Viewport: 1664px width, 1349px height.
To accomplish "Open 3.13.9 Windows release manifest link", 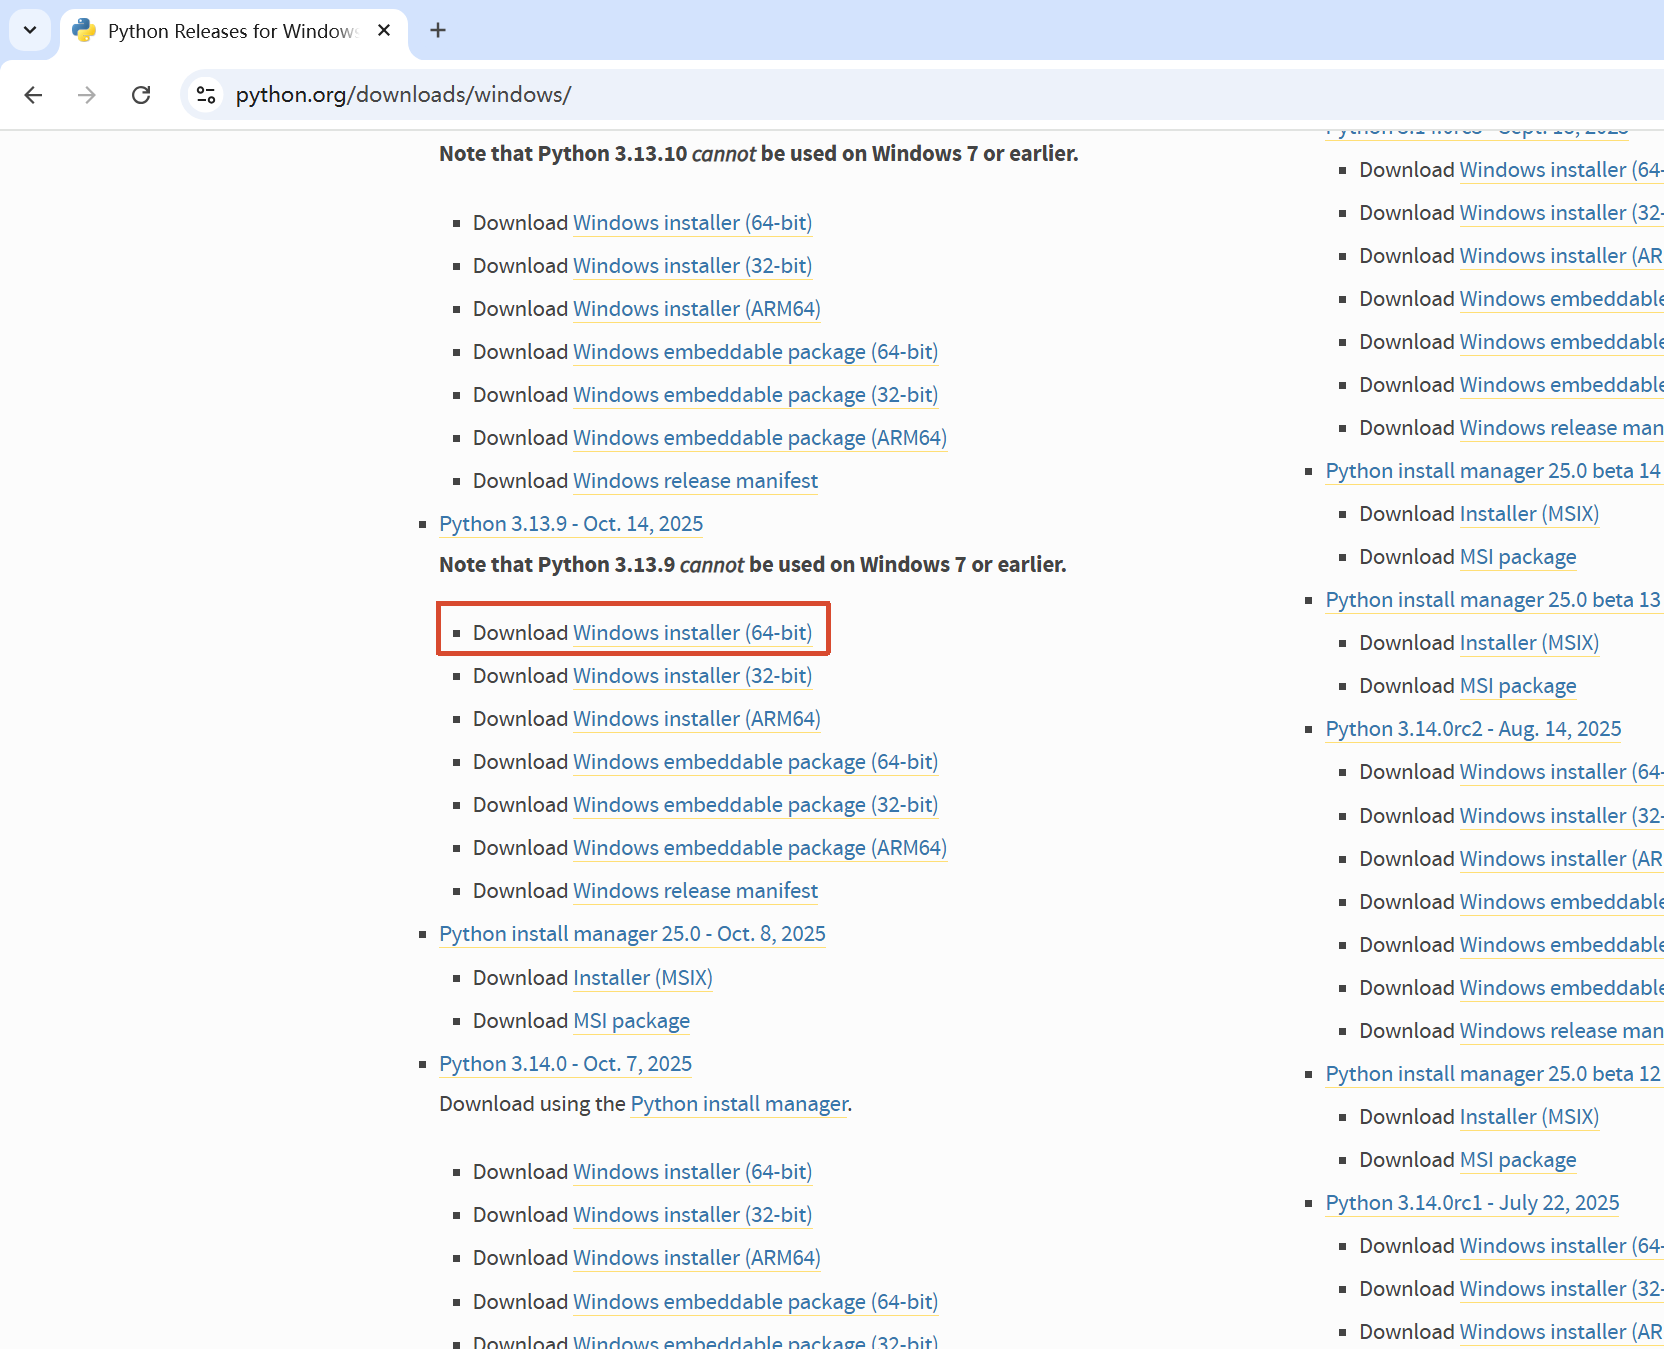I will click(x=695, y=891).
